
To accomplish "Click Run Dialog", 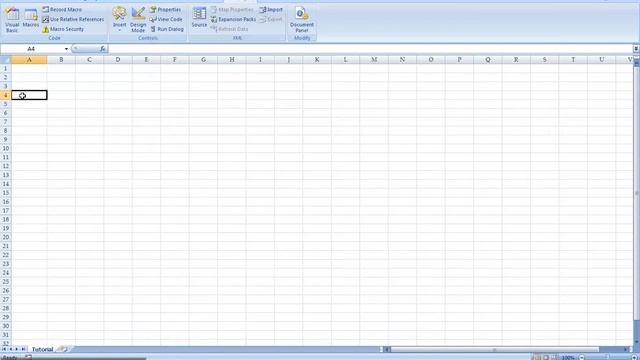I will click(167, 29).
